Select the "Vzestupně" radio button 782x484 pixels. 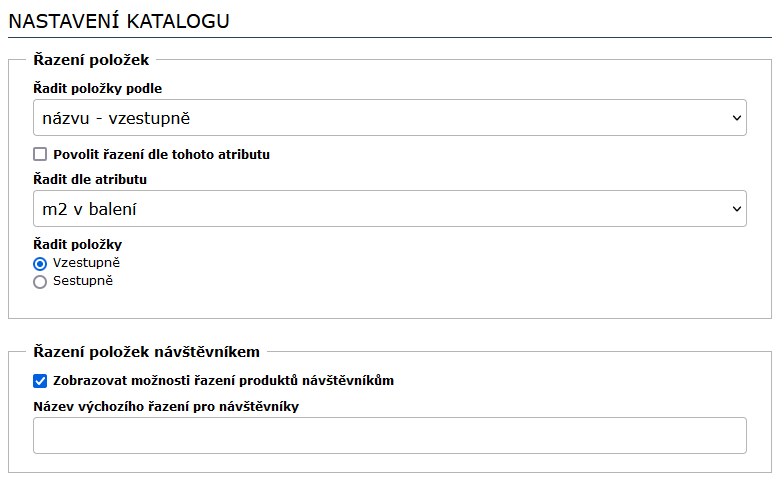[x=40, y=263]
